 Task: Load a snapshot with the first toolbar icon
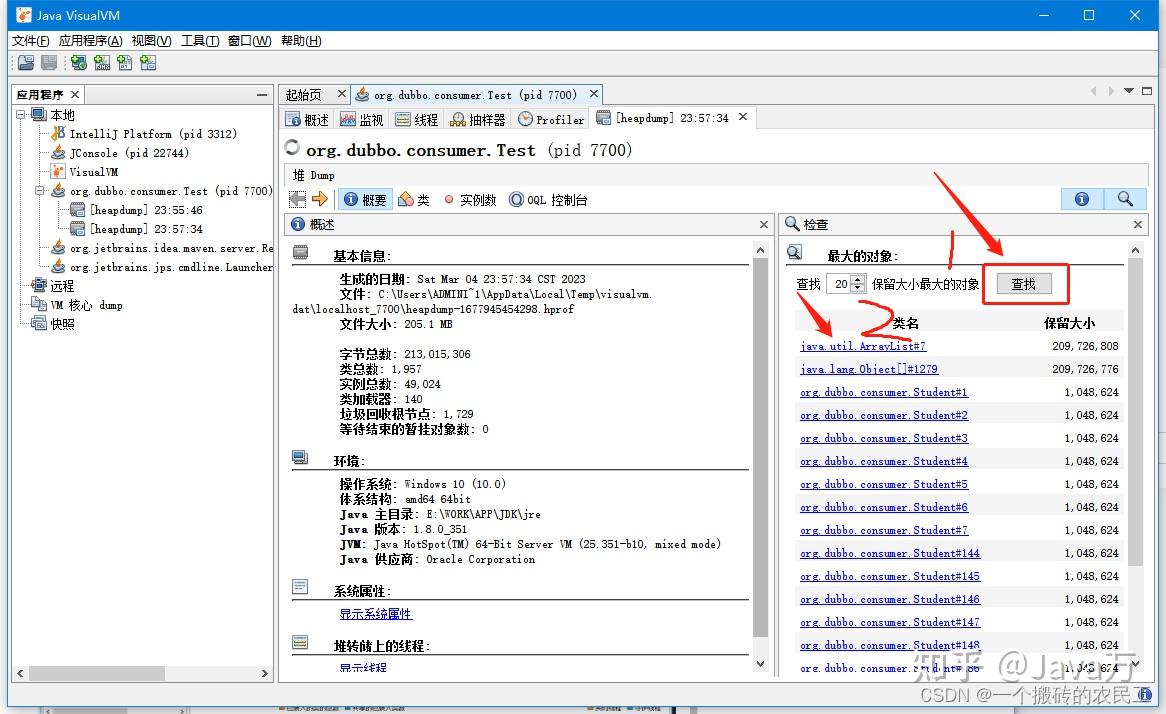(x=25, y=63)
